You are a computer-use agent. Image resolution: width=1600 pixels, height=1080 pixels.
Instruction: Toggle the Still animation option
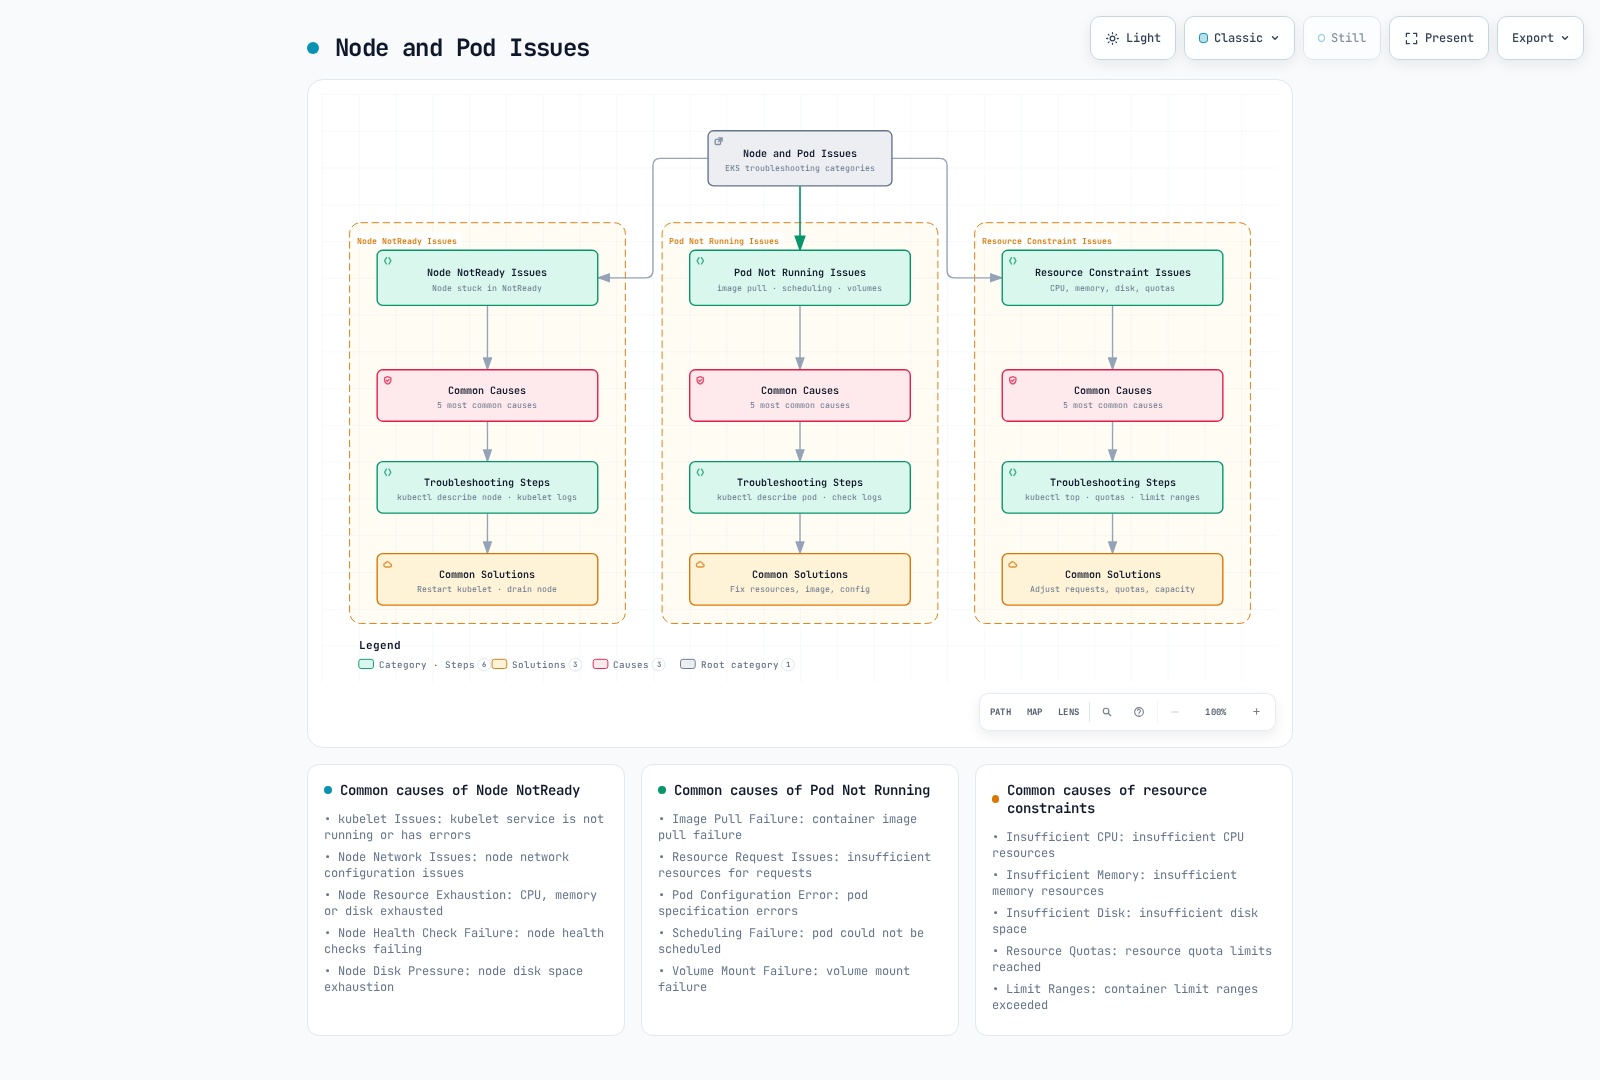[1341, 38]
